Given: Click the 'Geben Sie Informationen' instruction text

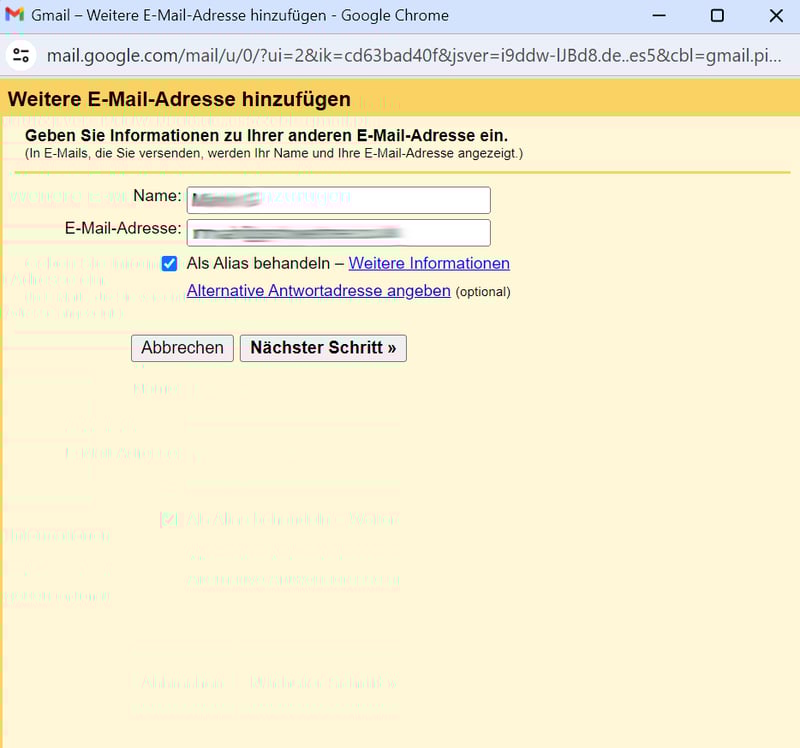Looking at the screenshot, I should click(266, 135).
